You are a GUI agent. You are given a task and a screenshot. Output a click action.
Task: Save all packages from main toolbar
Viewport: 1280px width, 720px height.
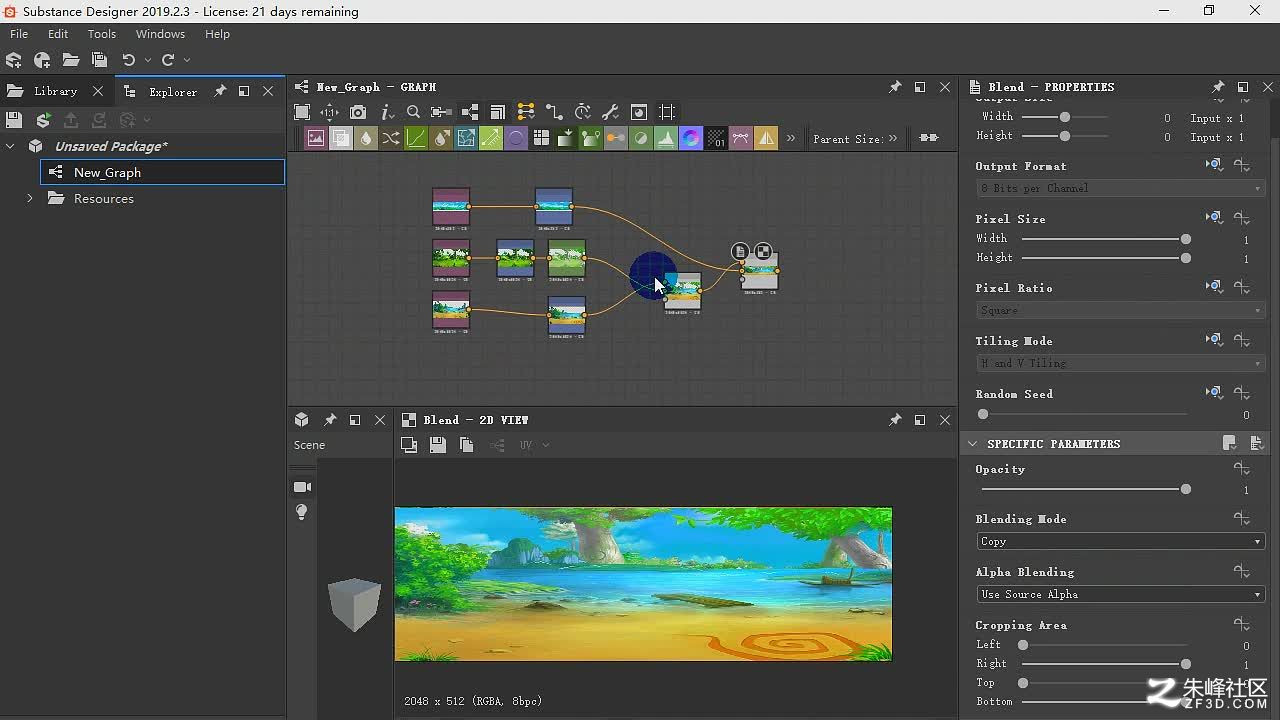tap(99, 60)
